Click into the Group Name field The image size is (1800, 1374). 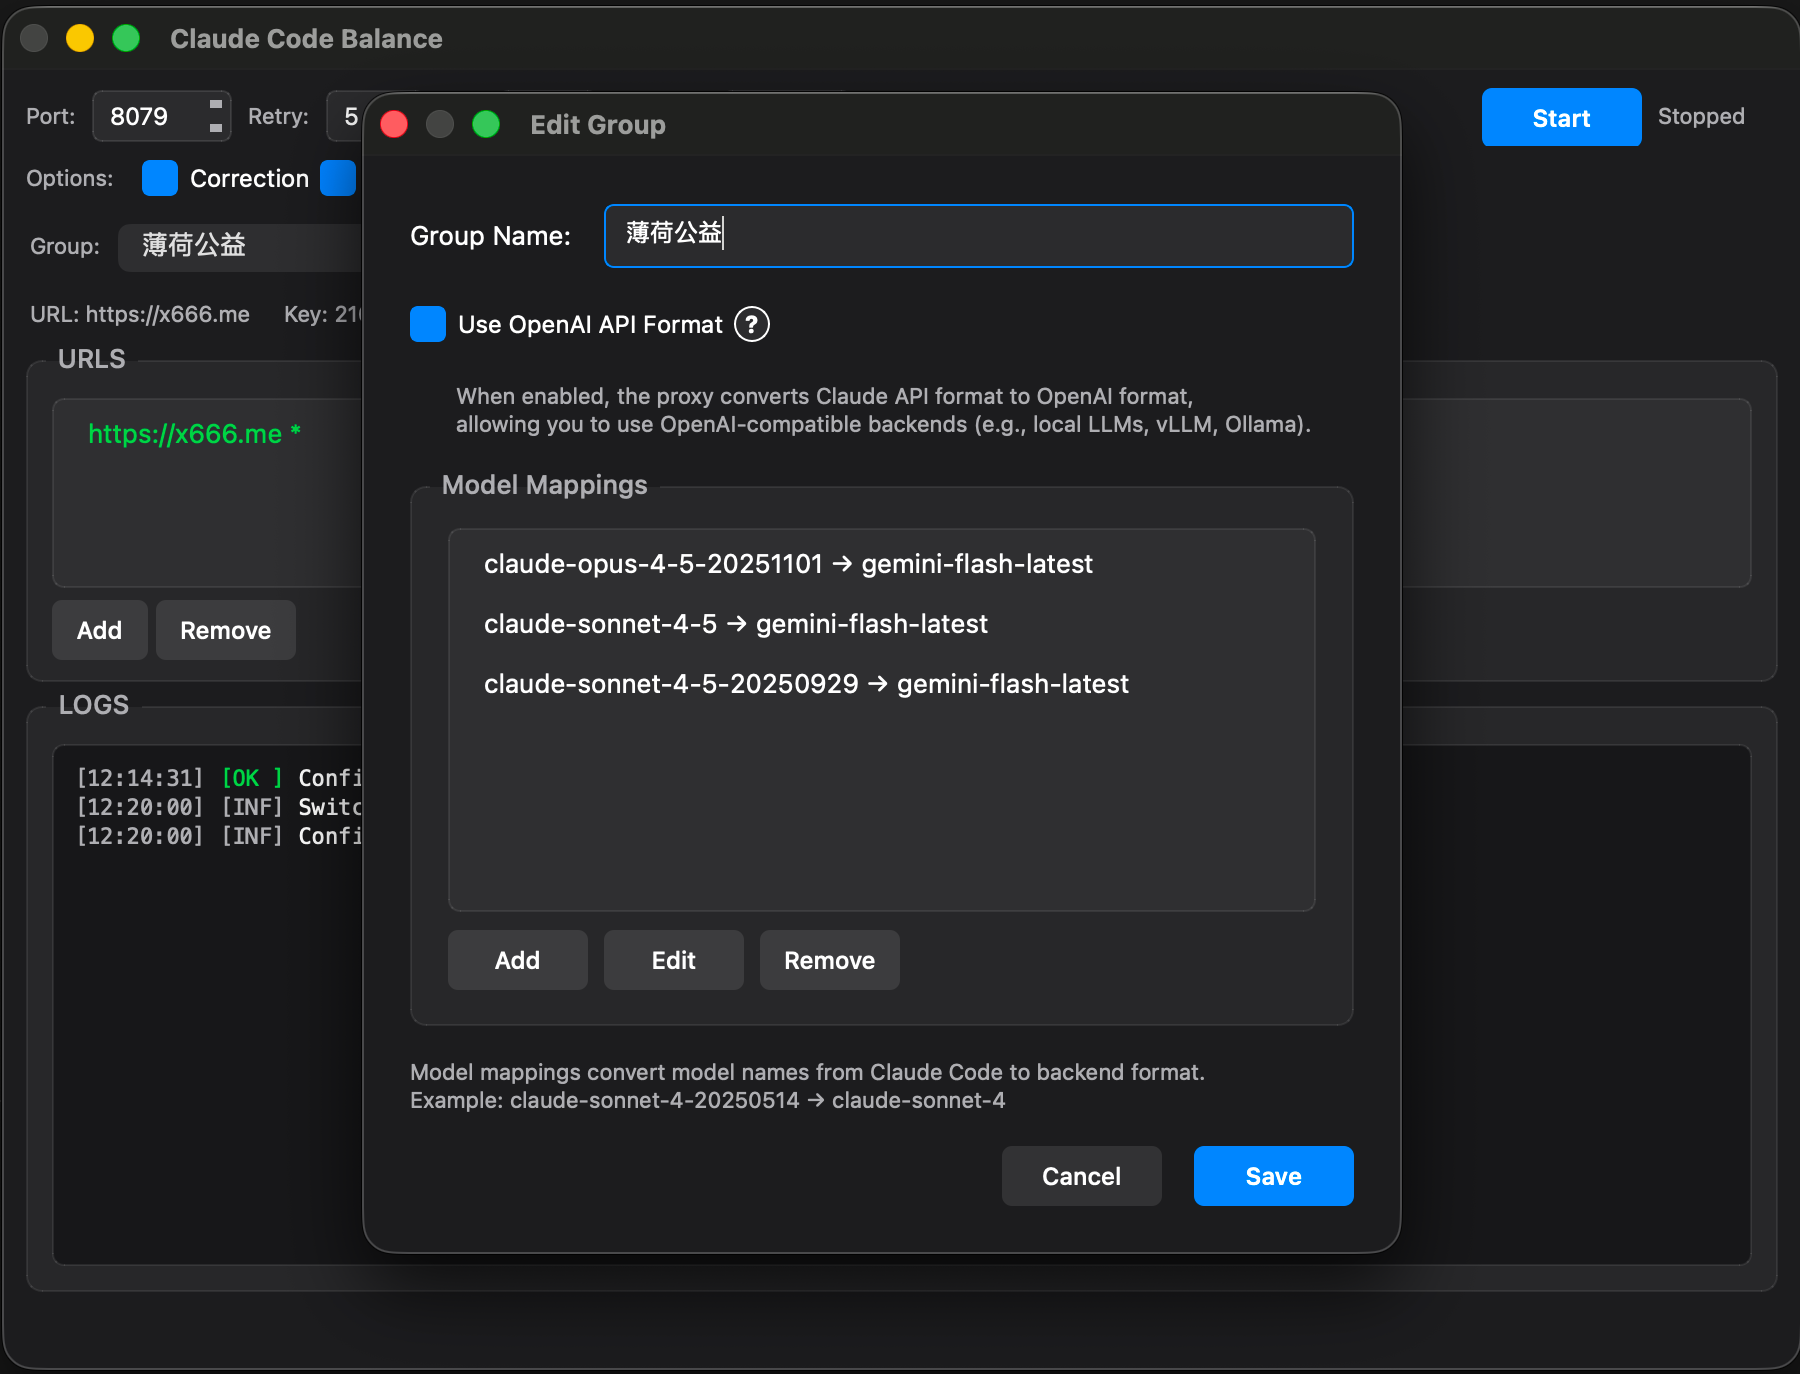pyautogui.click(x=978, y=236)
